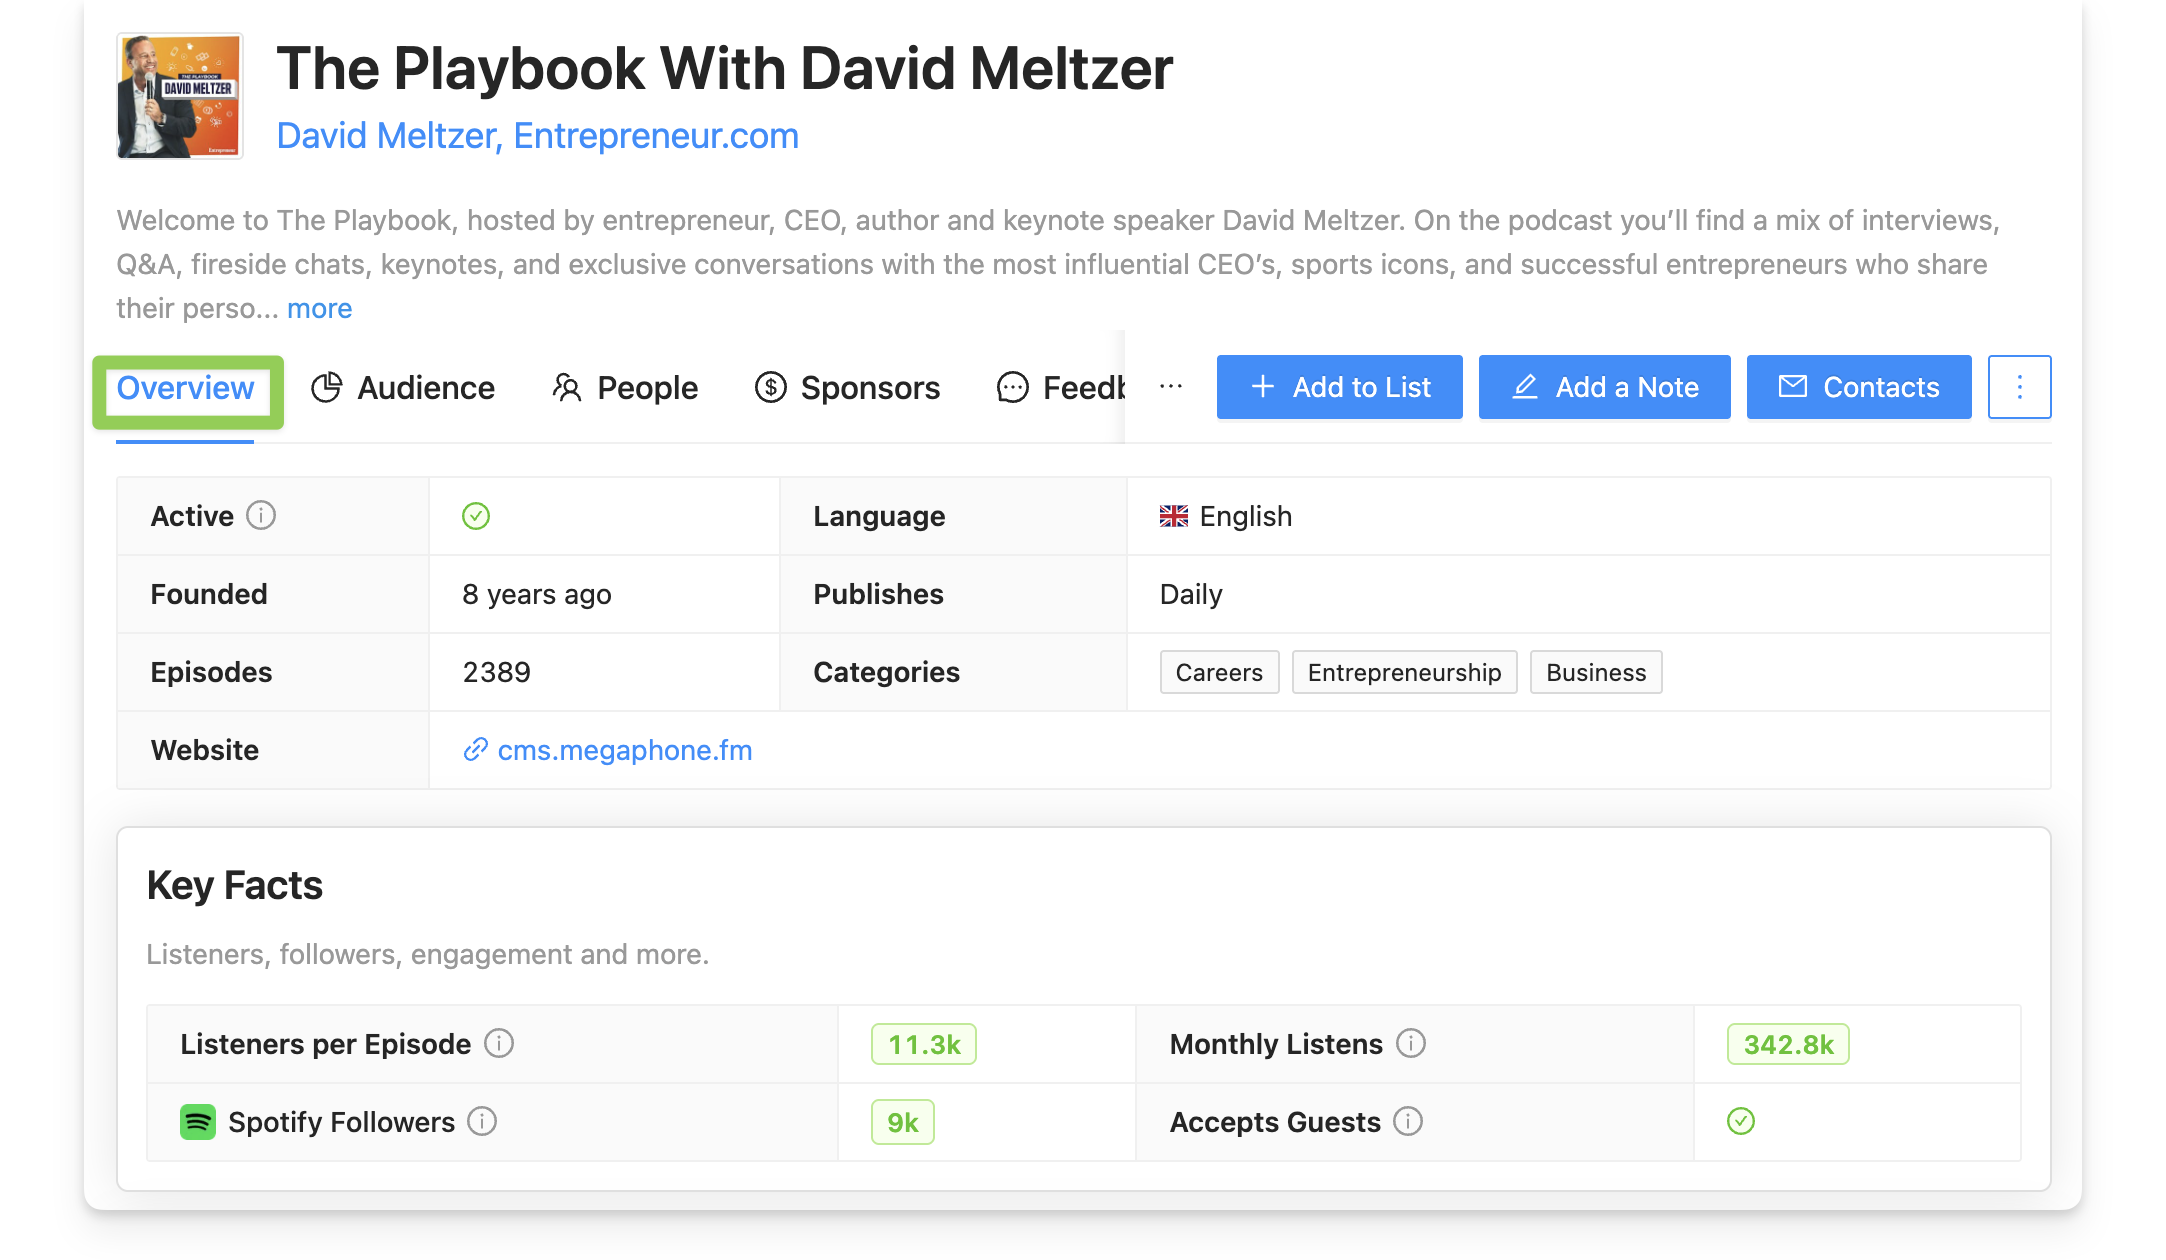Click the info icon next to Spotify Followers
Viewport: 2166px width, 1260px height.
tap(482, 1122)
